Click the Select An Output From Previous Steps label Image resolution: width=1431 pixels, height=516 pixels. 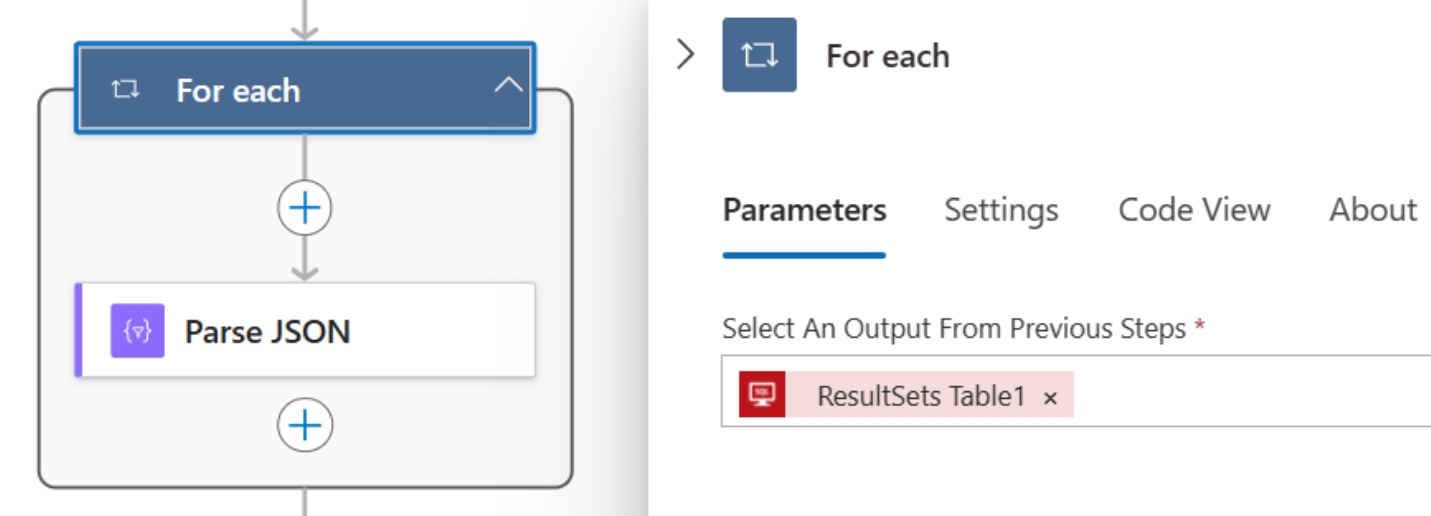[x=954, y=328]
